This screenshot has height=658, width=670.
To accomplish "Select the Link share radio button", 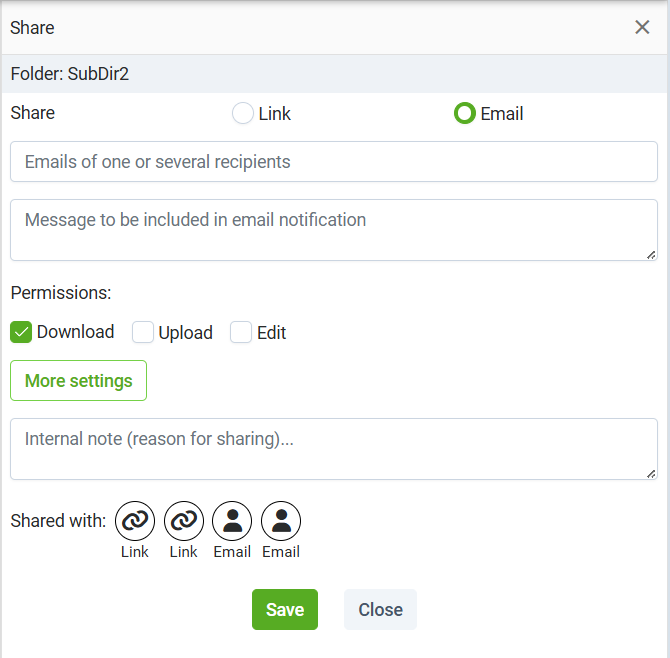I will [x=243, y=113].
